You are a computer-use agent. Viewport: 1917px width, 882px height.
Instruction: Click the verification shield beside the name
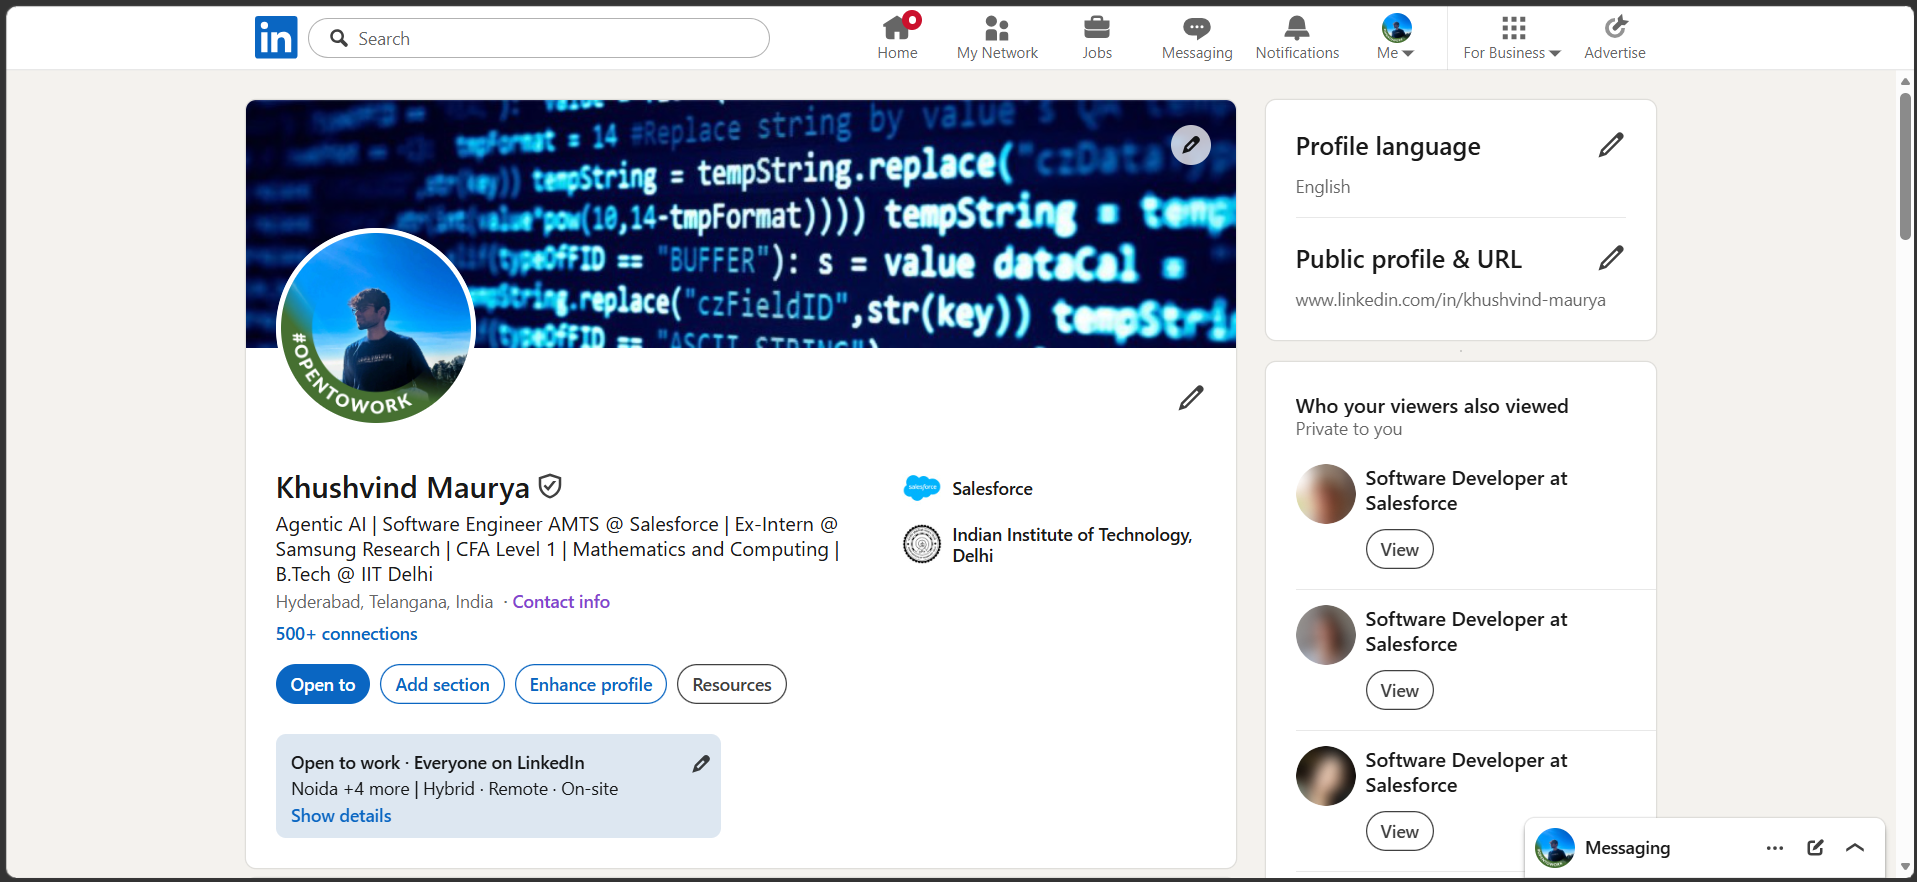click(x=550, y=487)
